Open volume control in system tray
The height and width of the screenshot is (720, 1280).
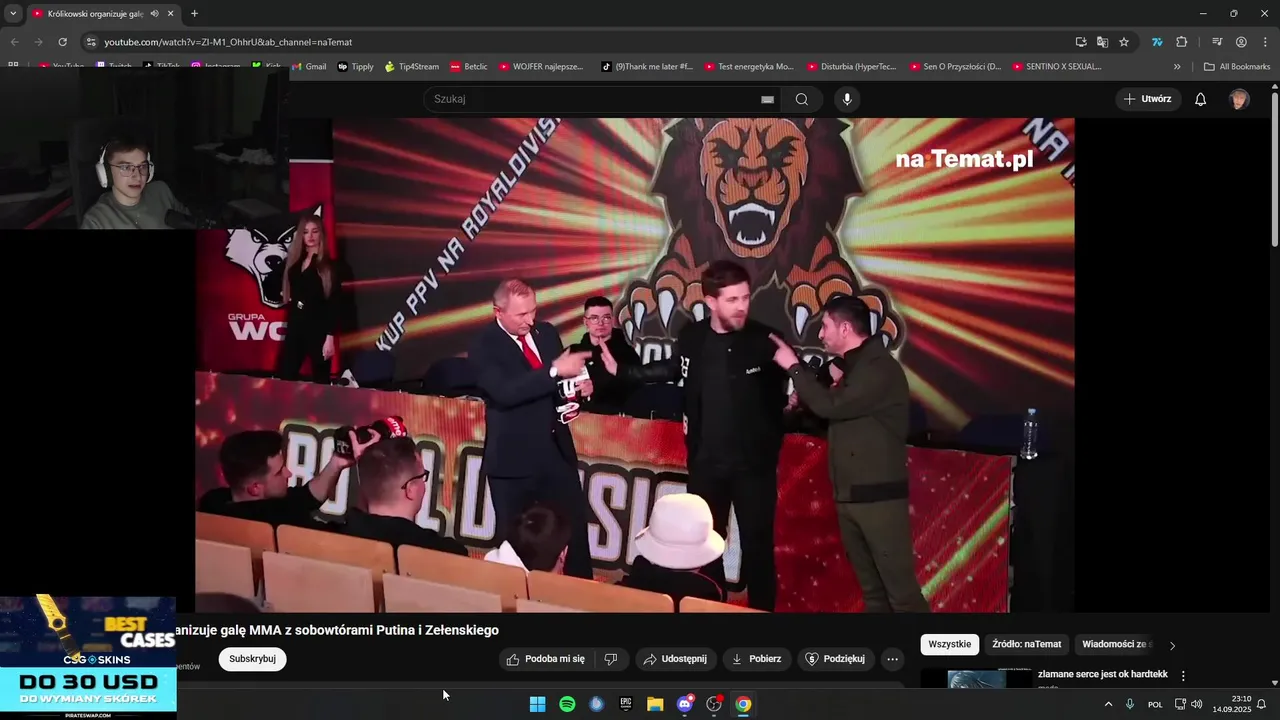(x=1197, y=704)
